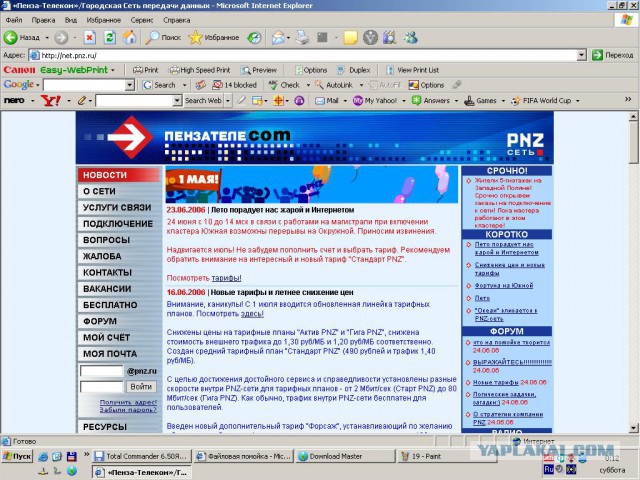Click the Print printer icon in IE toolbar

tap(302, 38)
